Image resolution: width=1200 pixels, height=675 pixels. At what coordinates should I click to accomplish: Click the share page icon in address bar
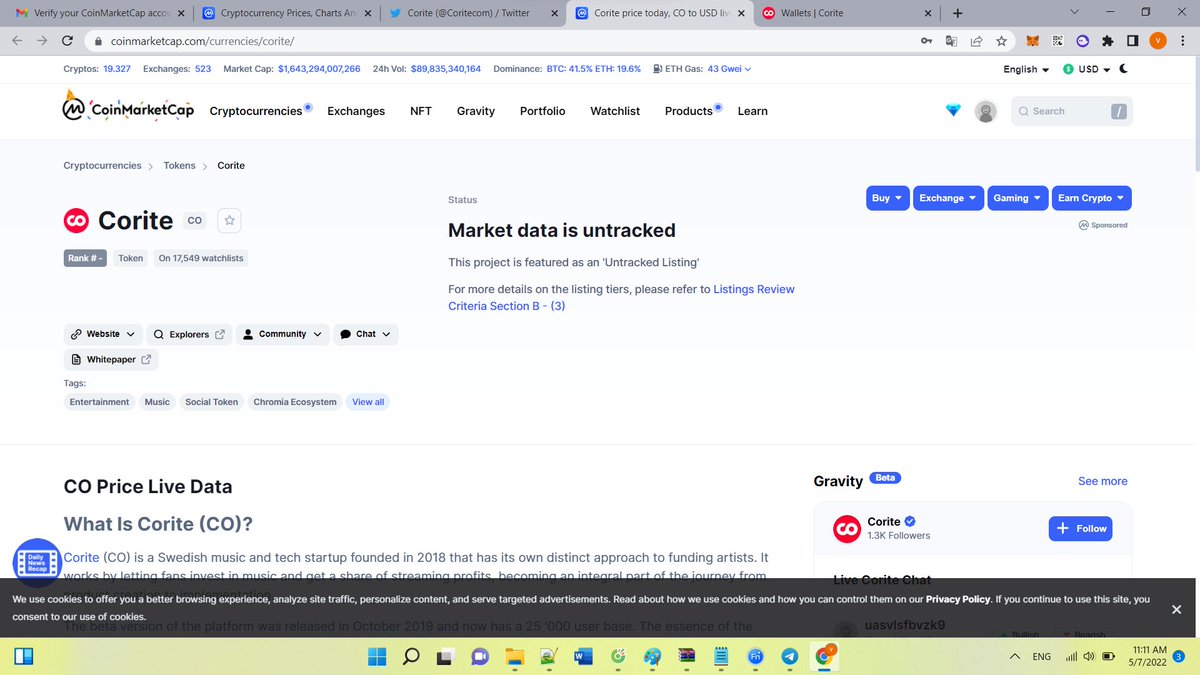tap(976, 41)
